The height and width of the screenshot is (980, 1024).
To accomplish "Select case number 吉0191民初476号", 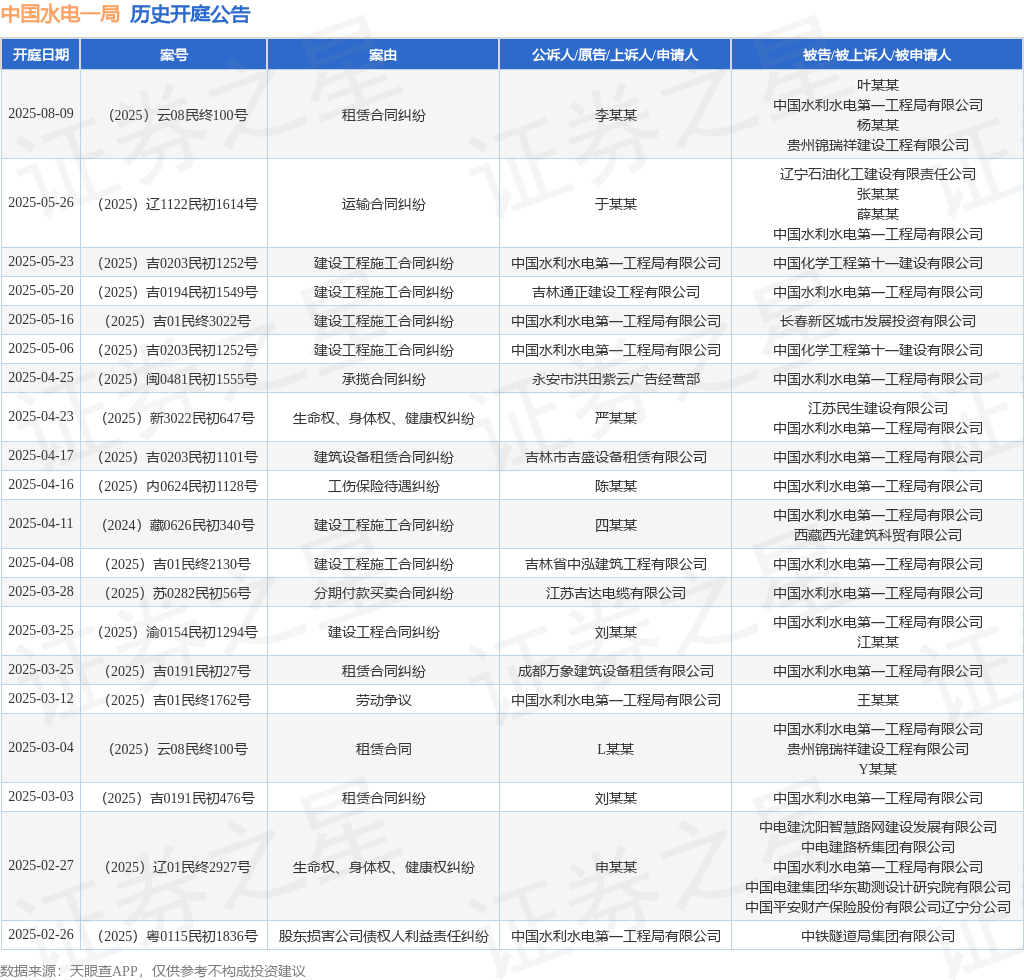I will (178, 798).
